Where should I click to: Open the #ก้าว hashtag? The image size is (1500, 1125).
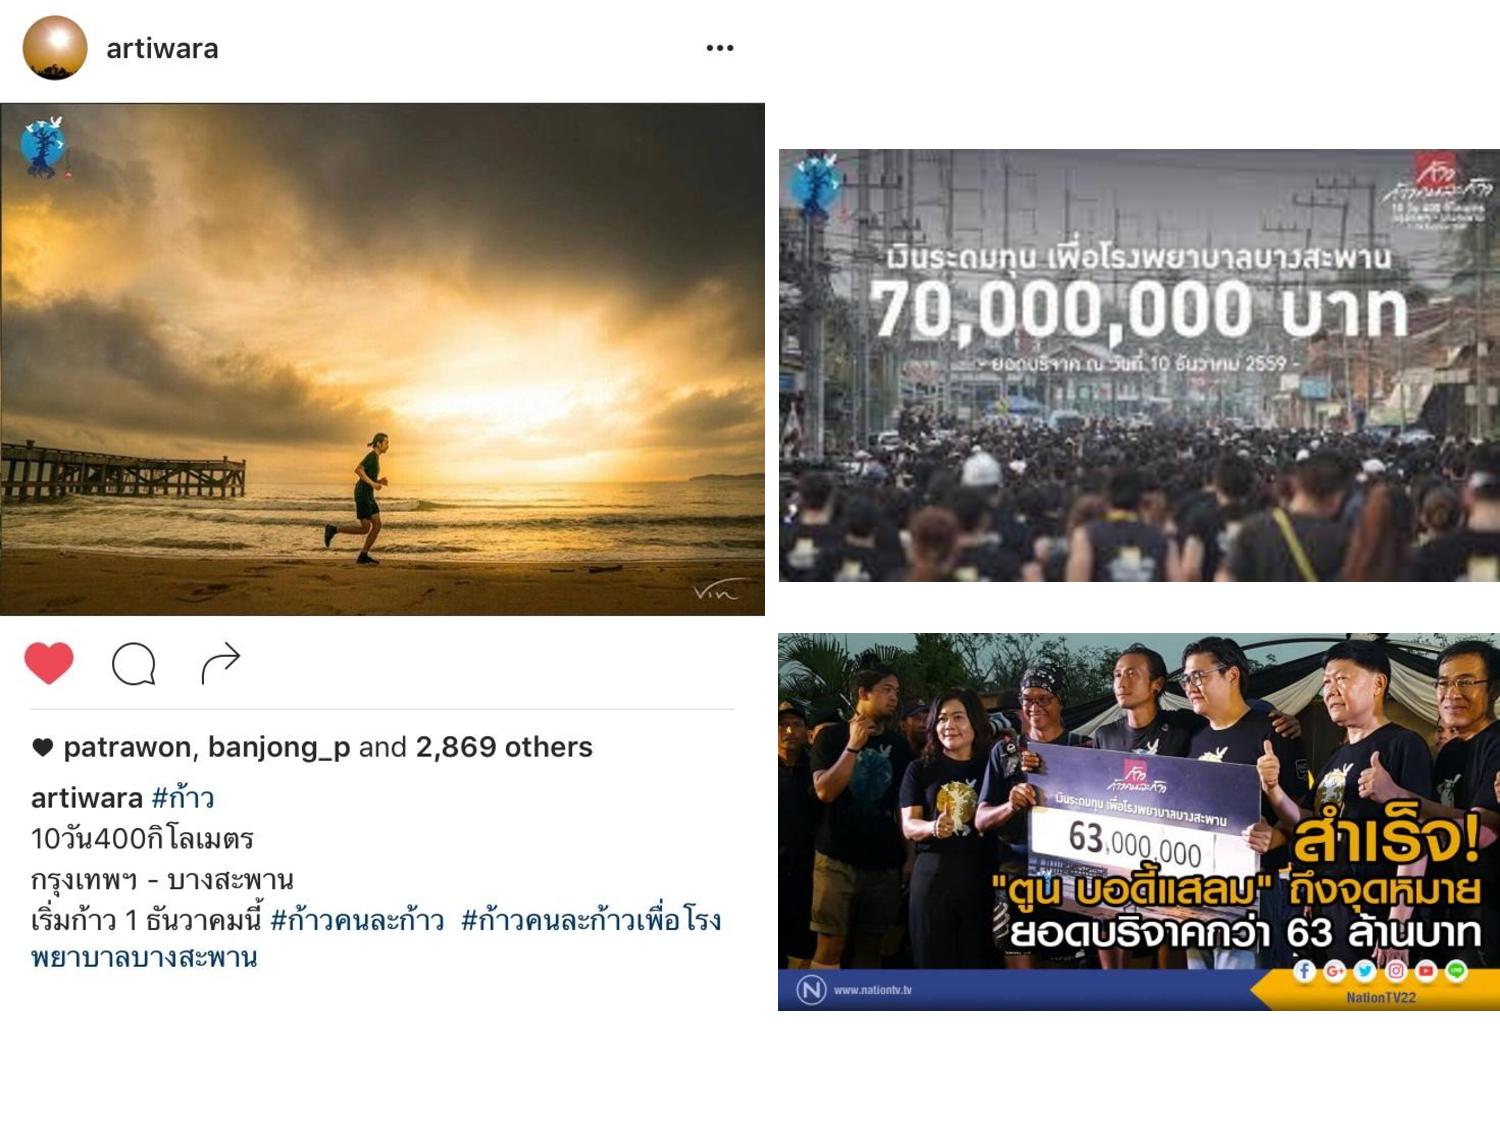pos(183,797)
